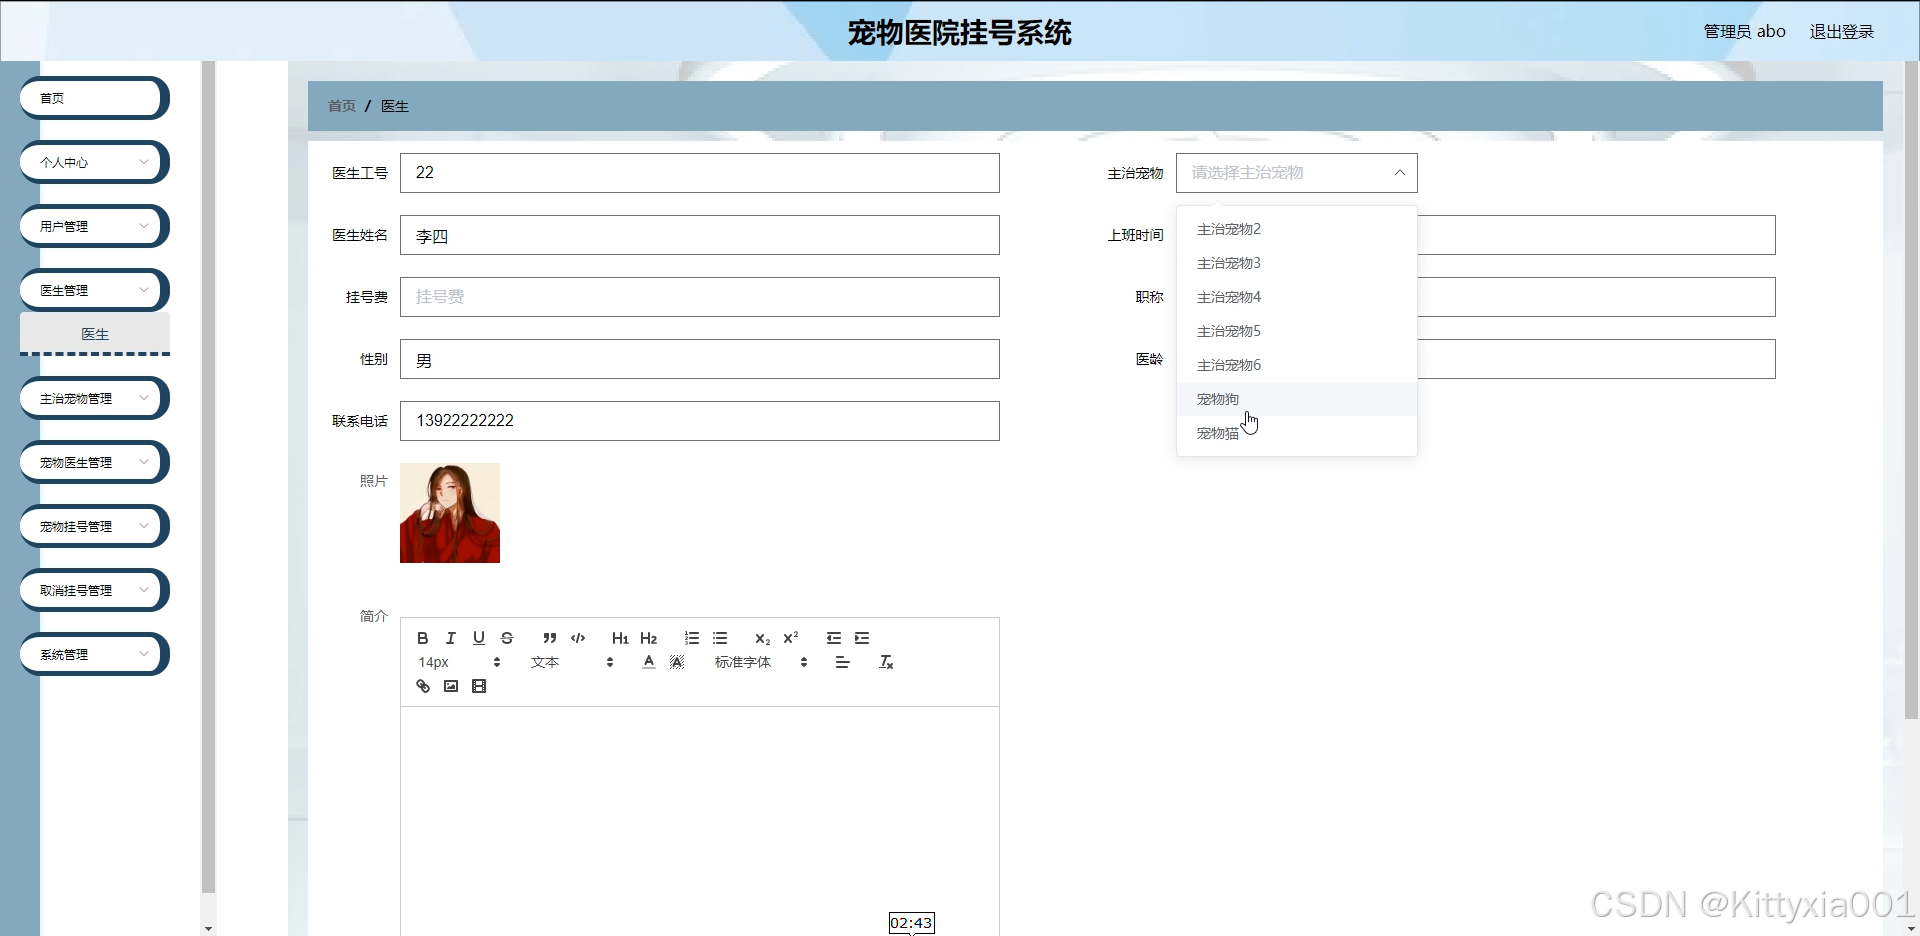Insert a video using the film icon
This screenshot has height=936, width=1920.
[479, 686]
